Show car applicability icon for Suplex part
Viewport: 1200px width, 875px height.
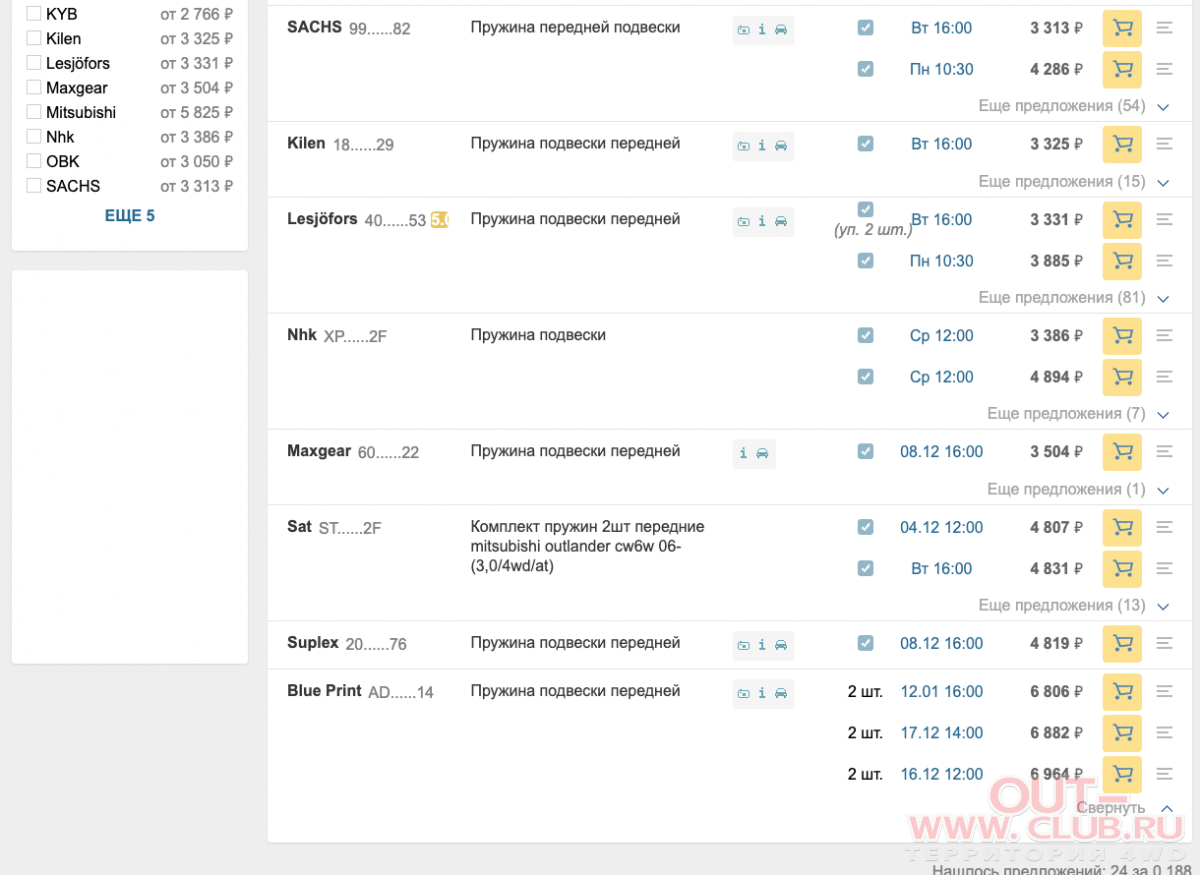tap(781, 646)
